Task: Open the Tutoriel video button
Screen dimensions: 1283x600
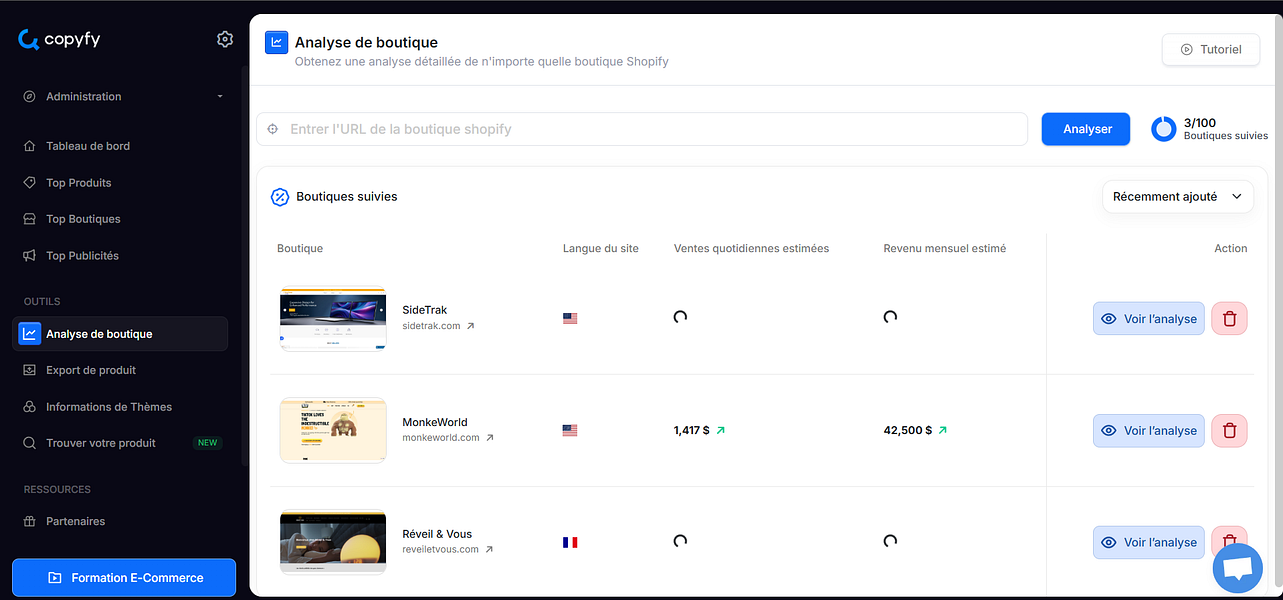Action: click(1210, 49)
